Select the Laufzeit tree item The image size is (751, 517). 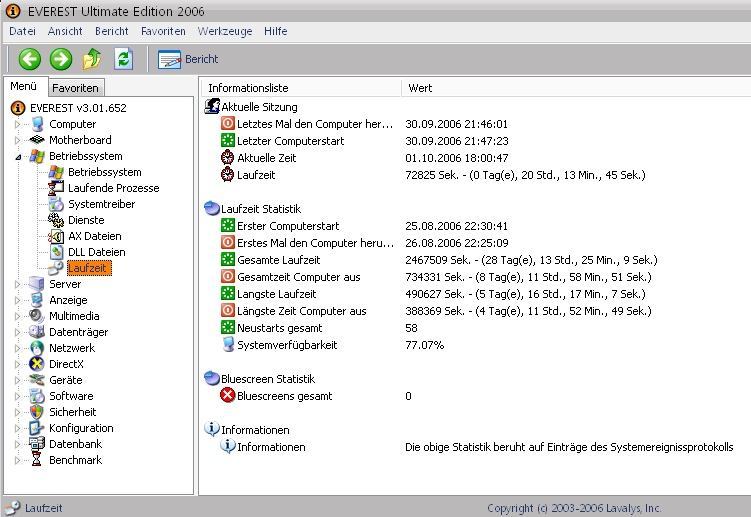(90, 268)
